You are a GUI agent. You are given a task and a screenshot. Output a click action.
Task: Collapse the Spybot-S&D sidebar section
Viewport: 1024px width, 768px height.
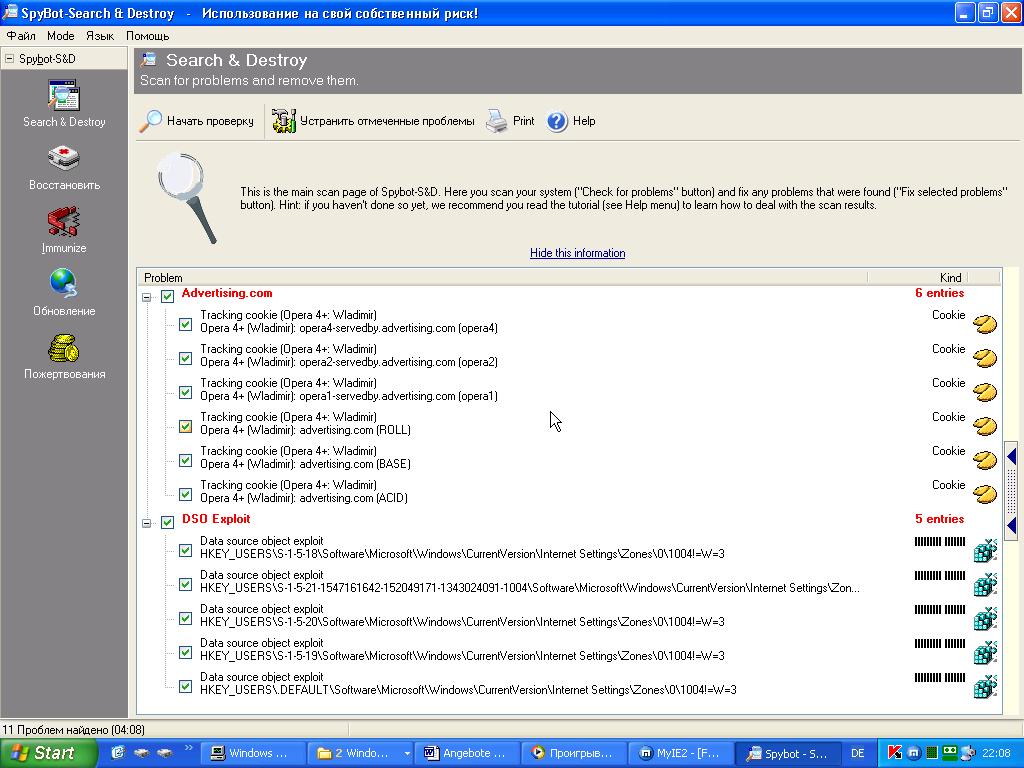[9, 59]
